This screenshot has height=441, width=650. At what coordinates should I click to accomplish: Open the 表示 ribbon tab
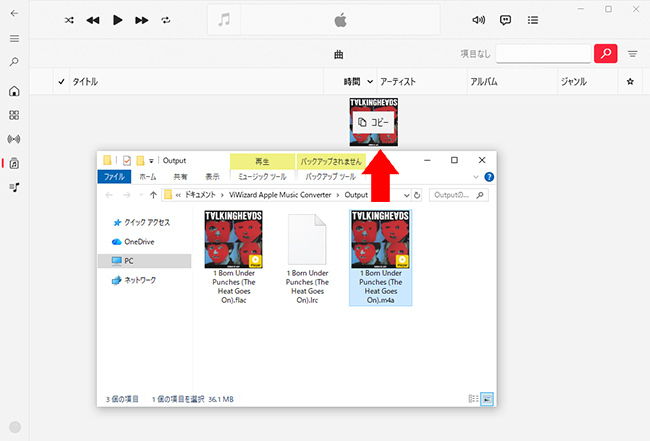click(x=212, y=177)
